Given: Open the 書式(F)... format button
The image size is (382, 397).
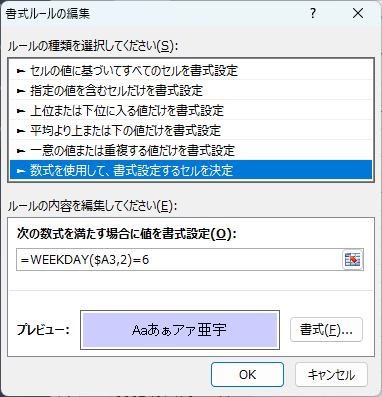Looking at the screenshot, I should 326,330.
